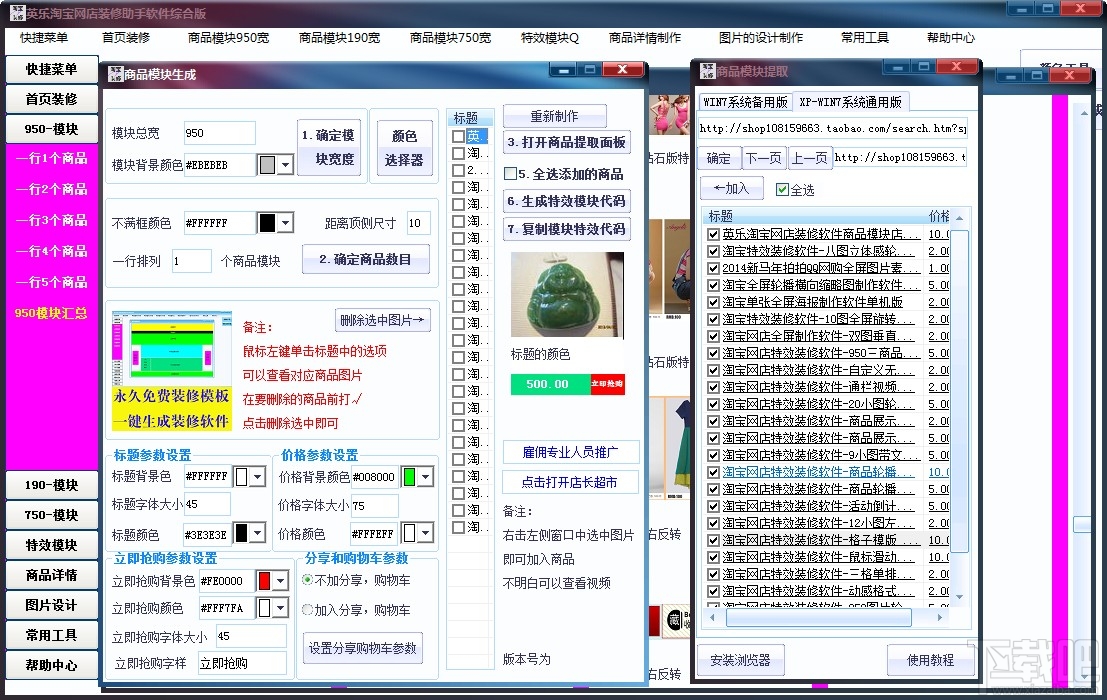Toggle the 全选 checkbox
The width and height of the screenshot is (1107, 700).
(x=782, y=189)
